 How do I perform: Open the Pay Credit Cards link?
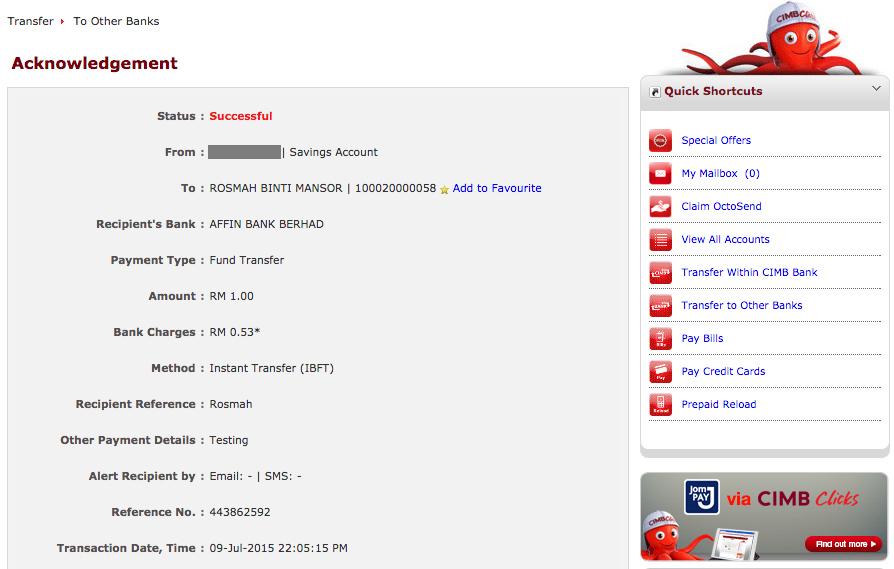click(x=724, y=372)
